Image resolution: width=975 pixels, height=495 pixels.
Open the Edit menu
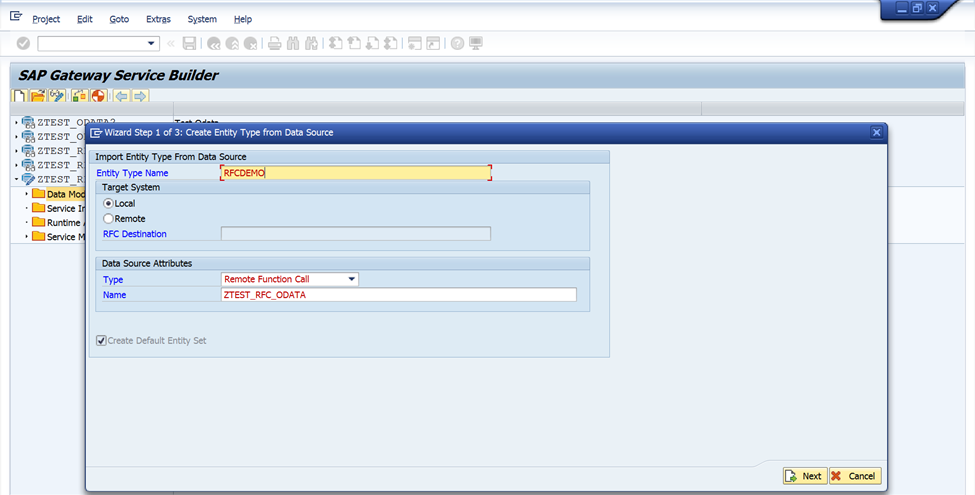85,19
